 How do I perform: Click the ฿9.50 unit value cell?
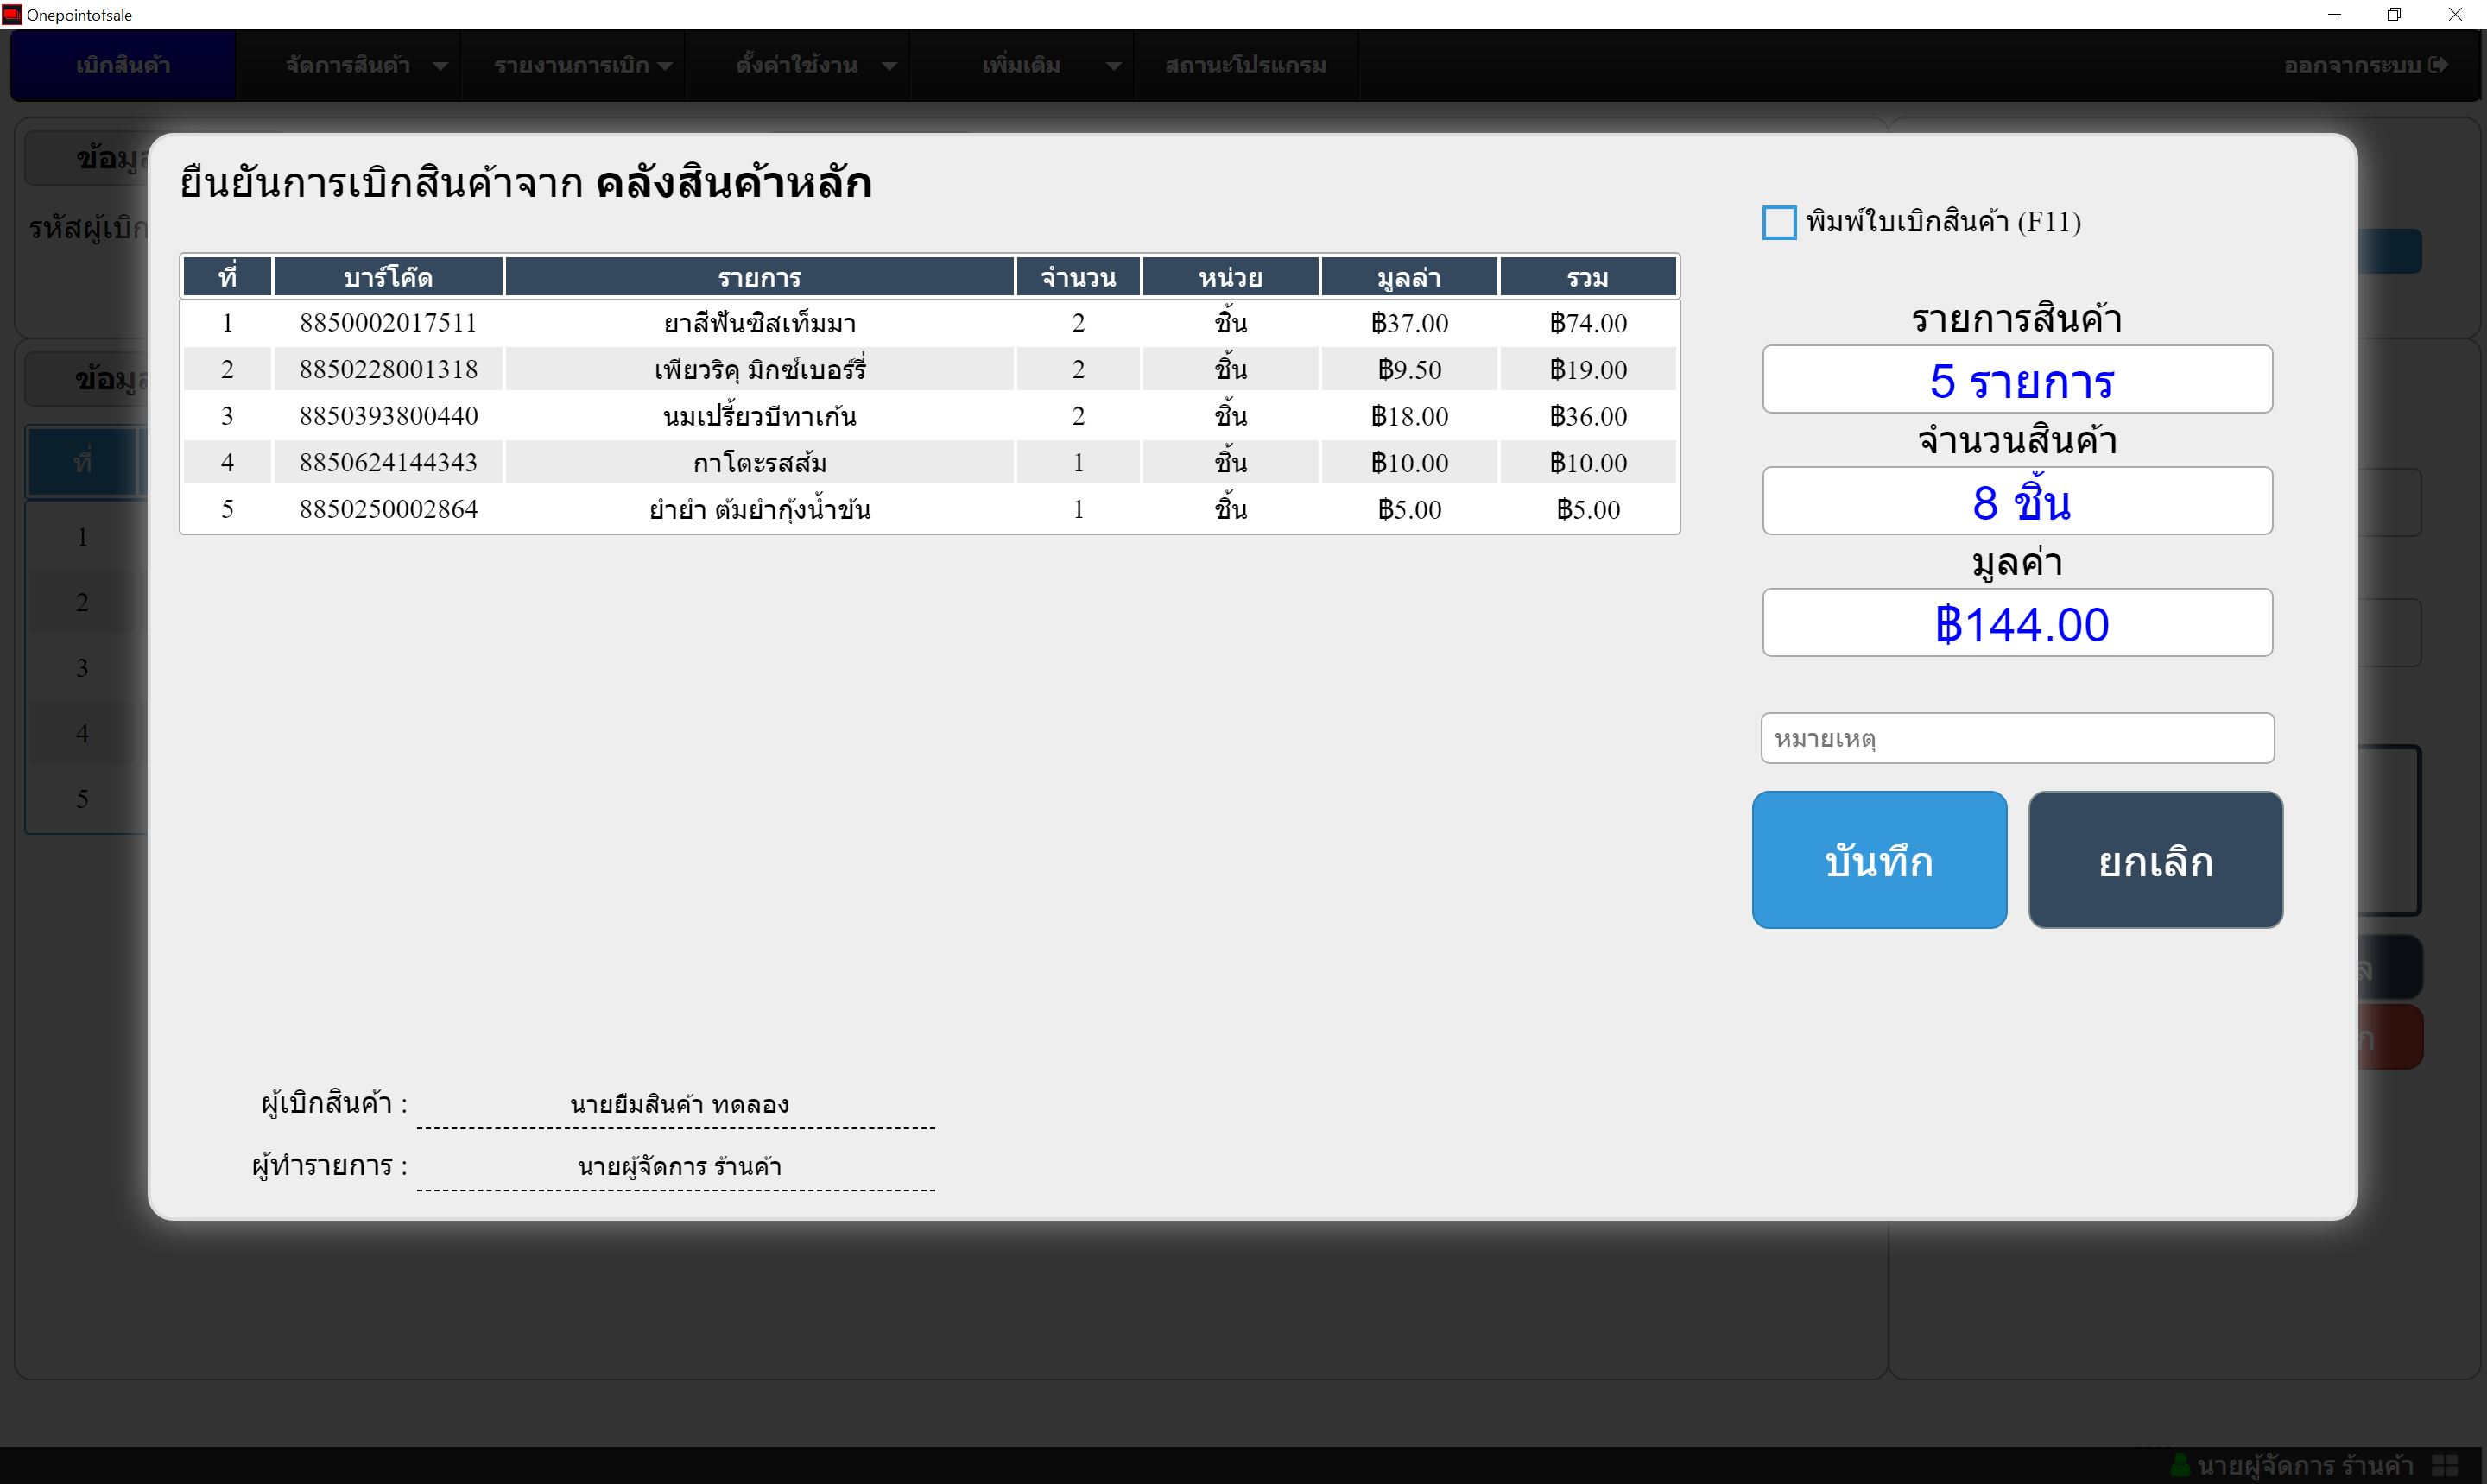tap(1409, 369)
